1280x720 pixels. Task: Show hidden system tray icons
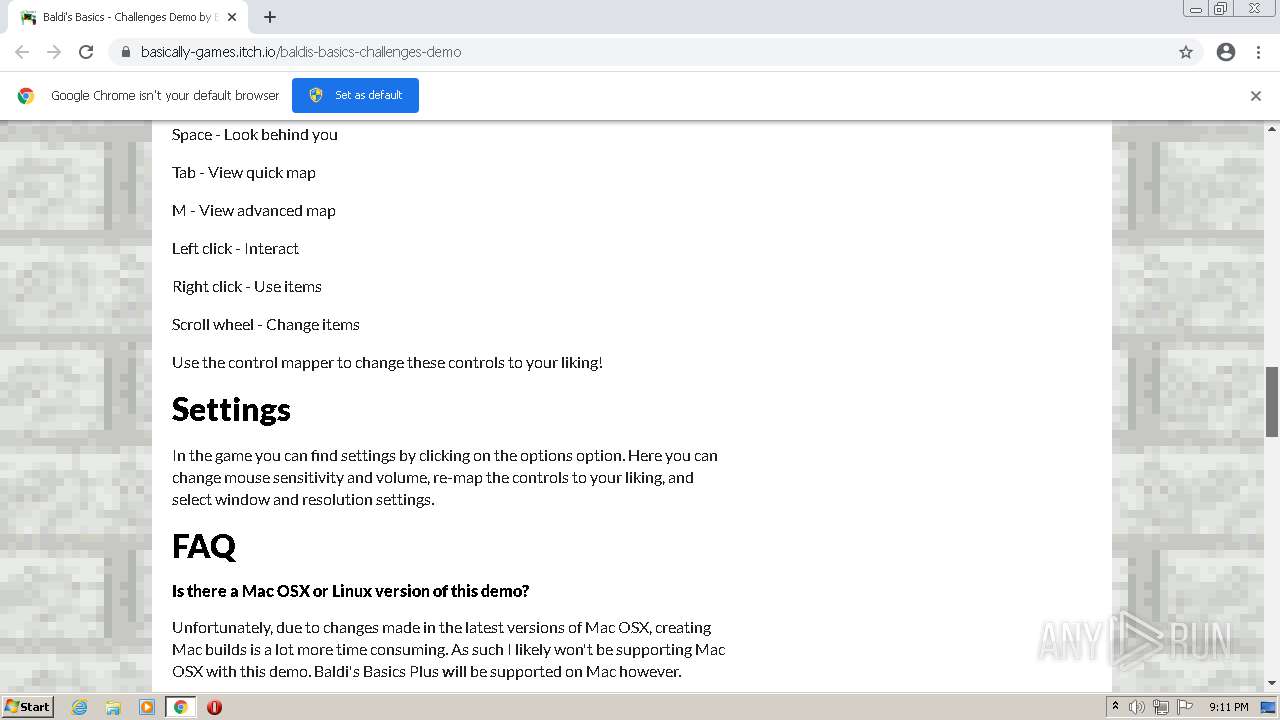[x=1116, y=707]
